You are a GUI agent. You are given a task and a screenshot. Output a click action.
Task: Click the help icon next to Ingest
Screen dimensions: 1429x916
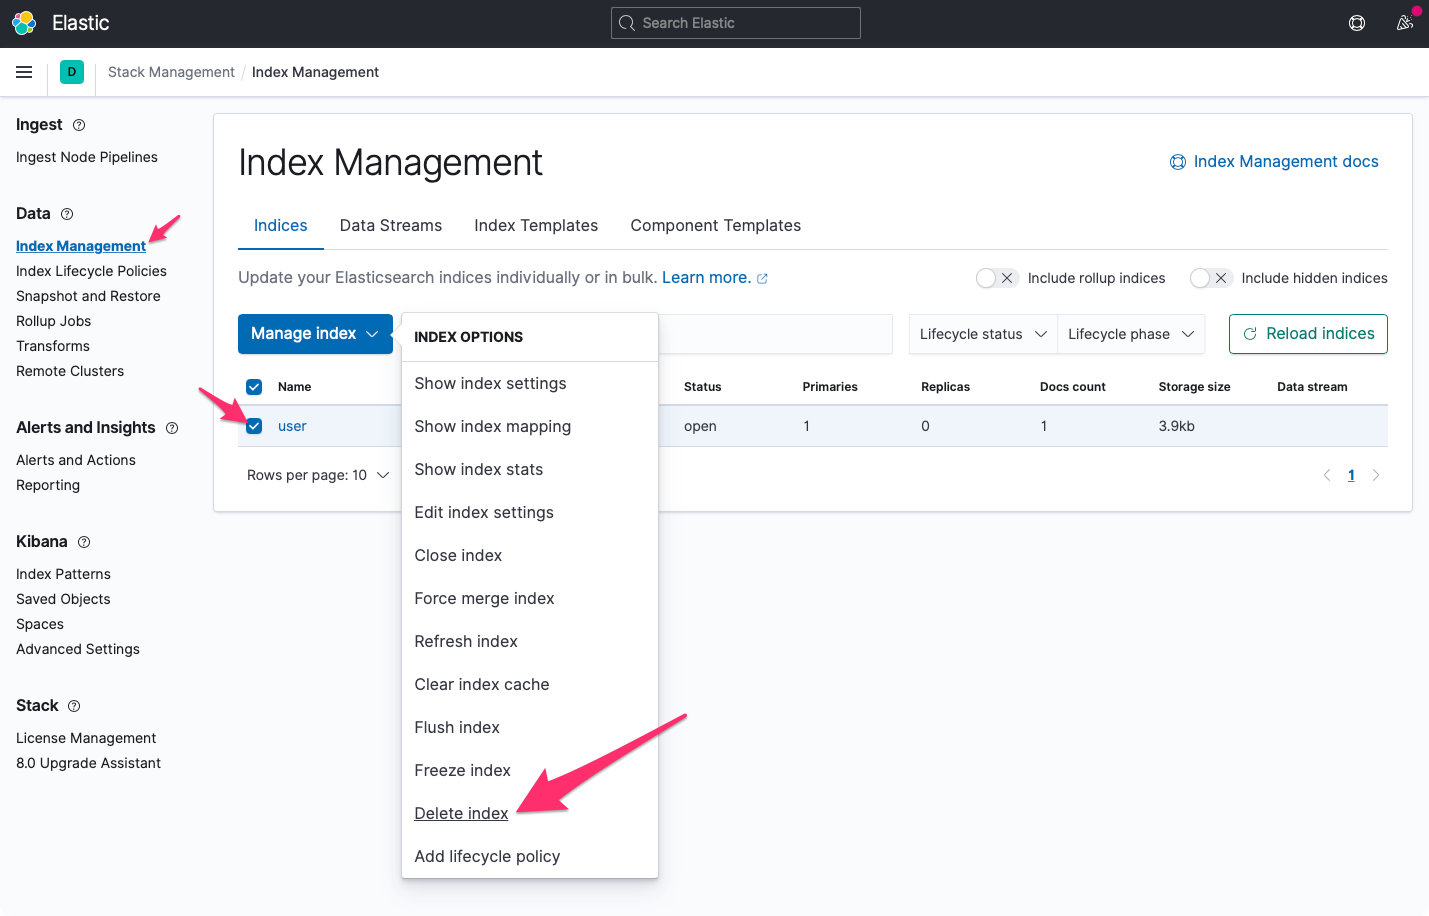point(79,125)
